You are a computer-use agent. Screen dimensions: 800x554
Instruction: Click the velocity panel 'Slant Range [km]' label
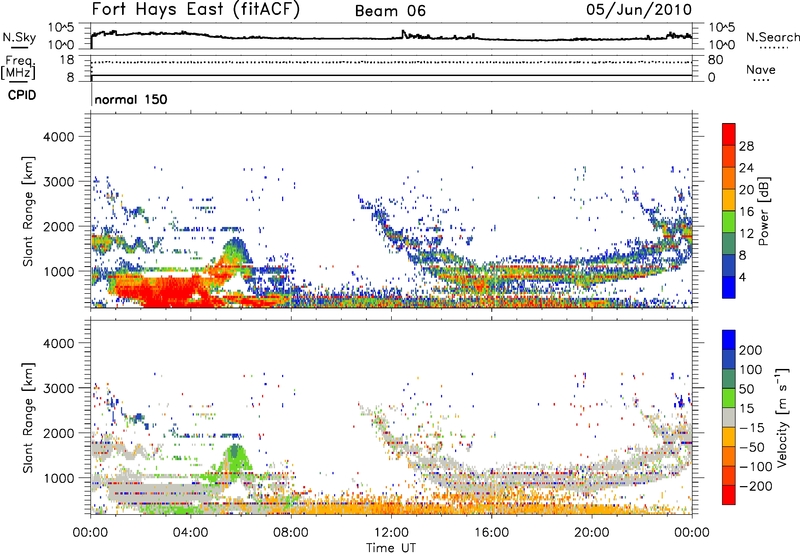28,417
